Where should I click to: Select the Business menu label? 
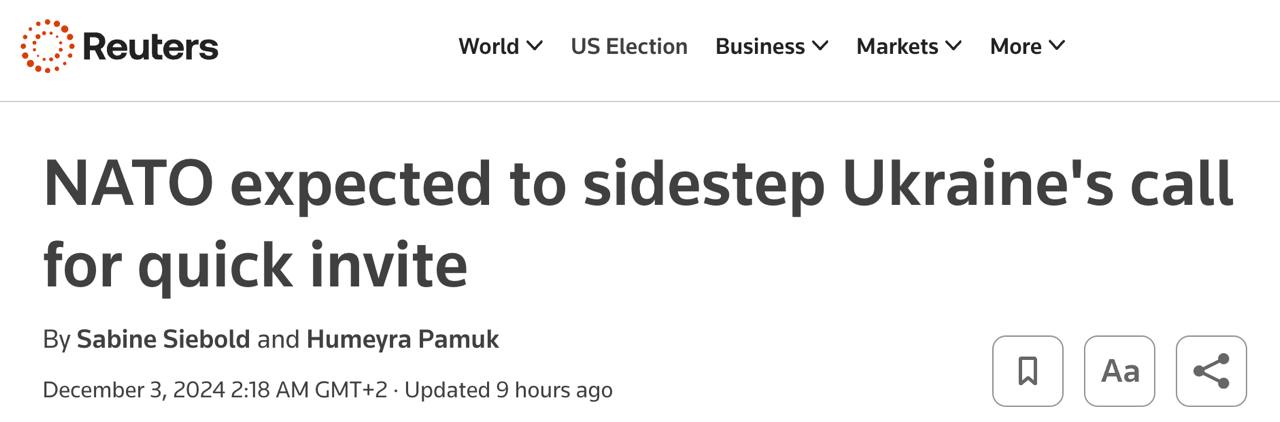[x=760, y=46]
